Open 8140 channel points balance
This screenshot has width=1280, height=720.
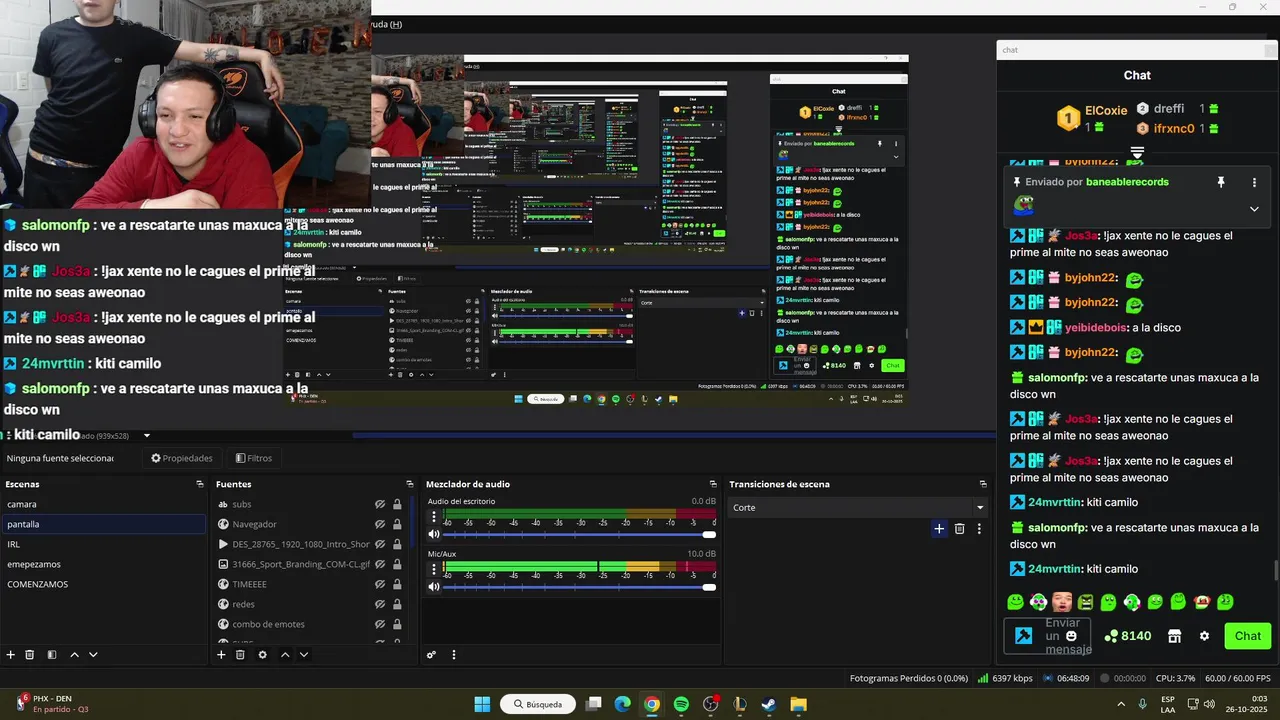pyautogui.click(x=1128, y=636)
